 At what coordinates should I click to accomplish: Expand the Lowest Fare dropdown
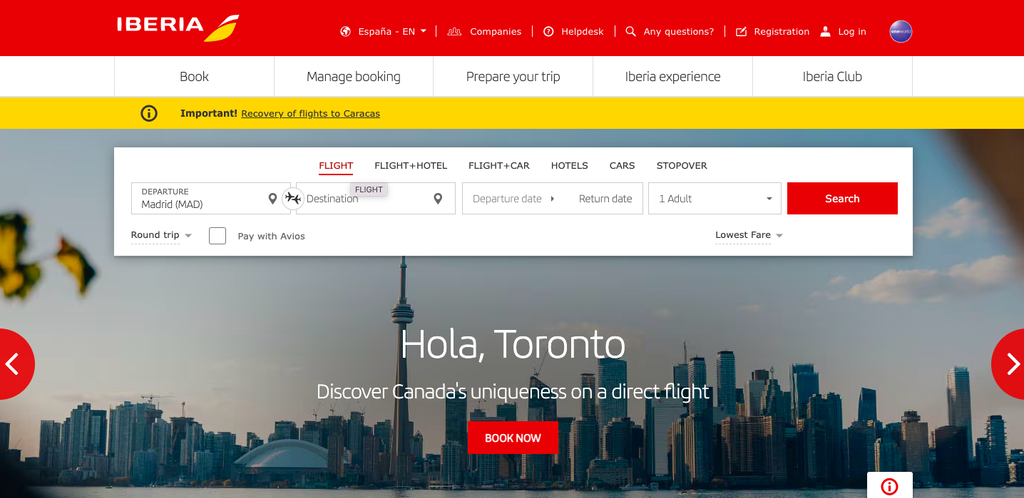tap(749, 235)
